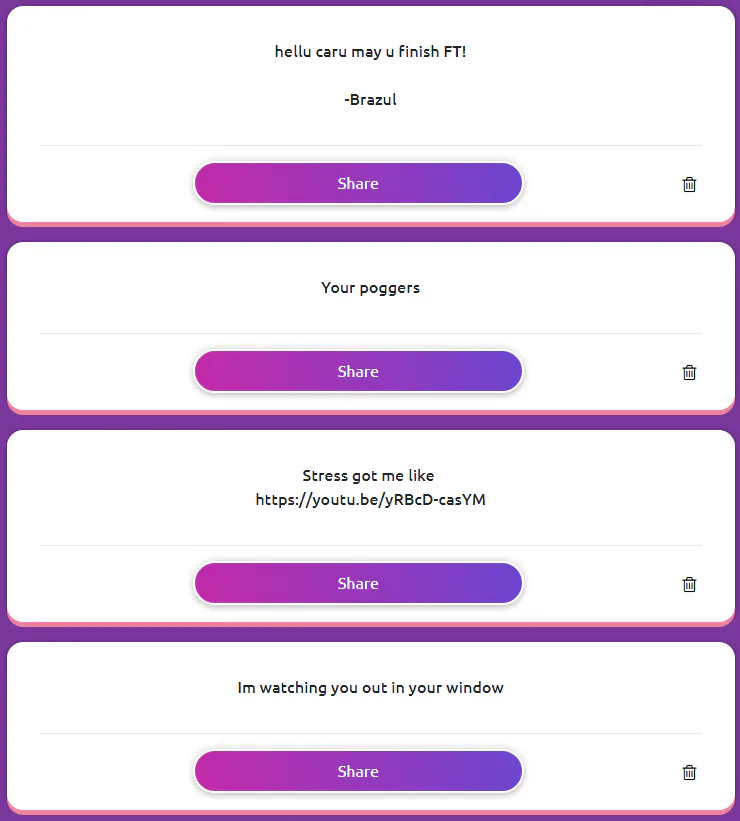Trash the "Im watching you" message

(x=689, y=772)
